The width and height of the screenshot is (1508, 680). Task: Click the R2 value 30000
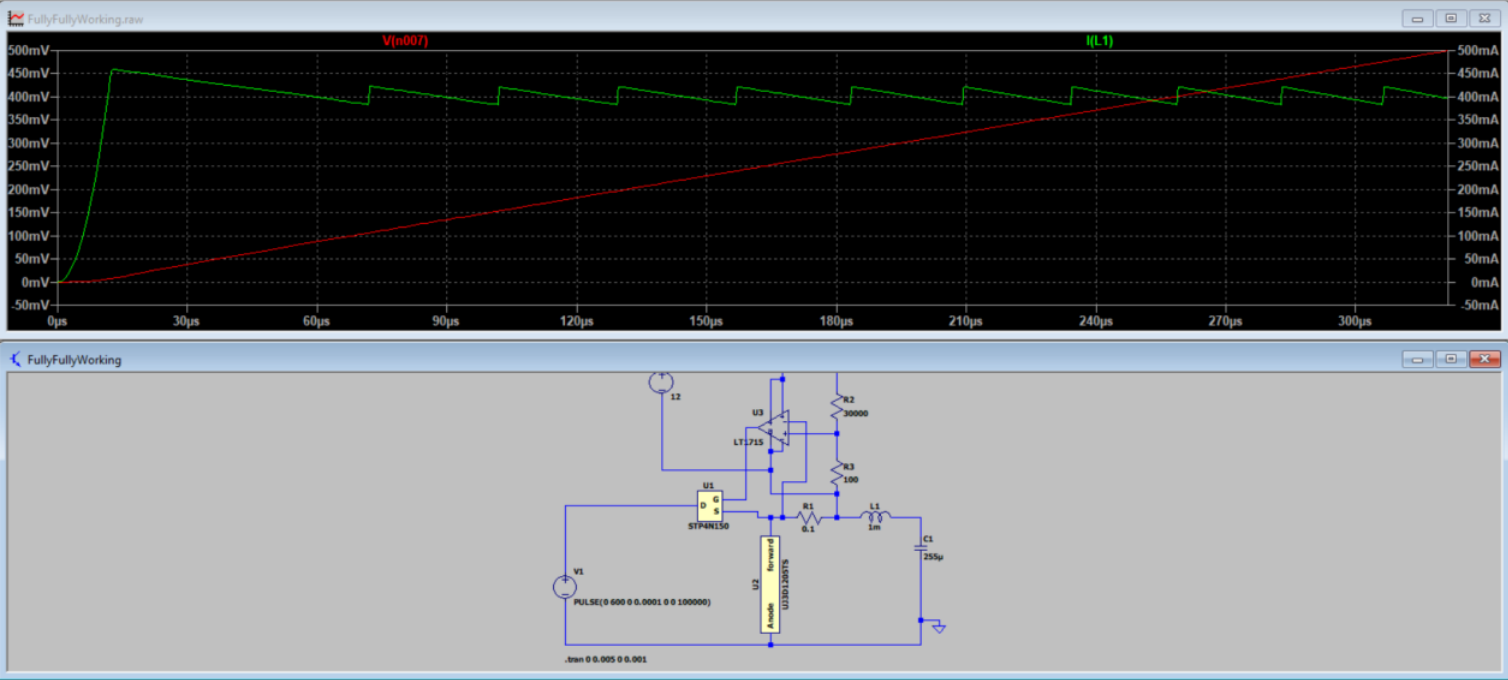(x=857, y=412)
